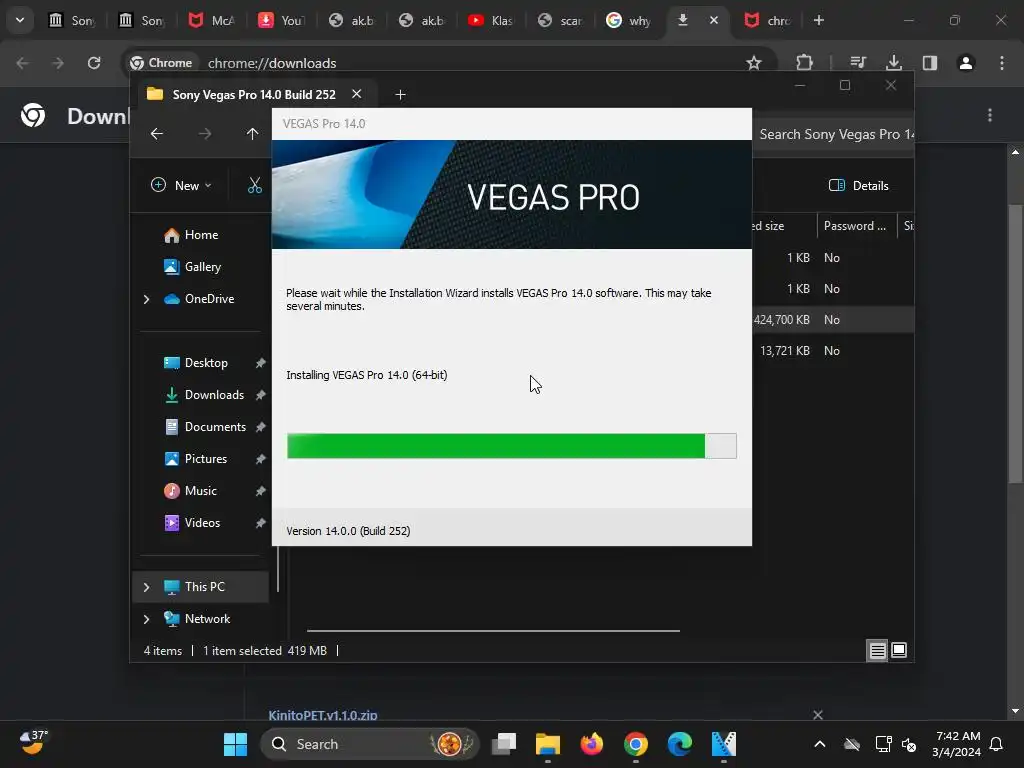Click the Search Sony Vegas Pro field
The image size is (1024, 768).
833,135
